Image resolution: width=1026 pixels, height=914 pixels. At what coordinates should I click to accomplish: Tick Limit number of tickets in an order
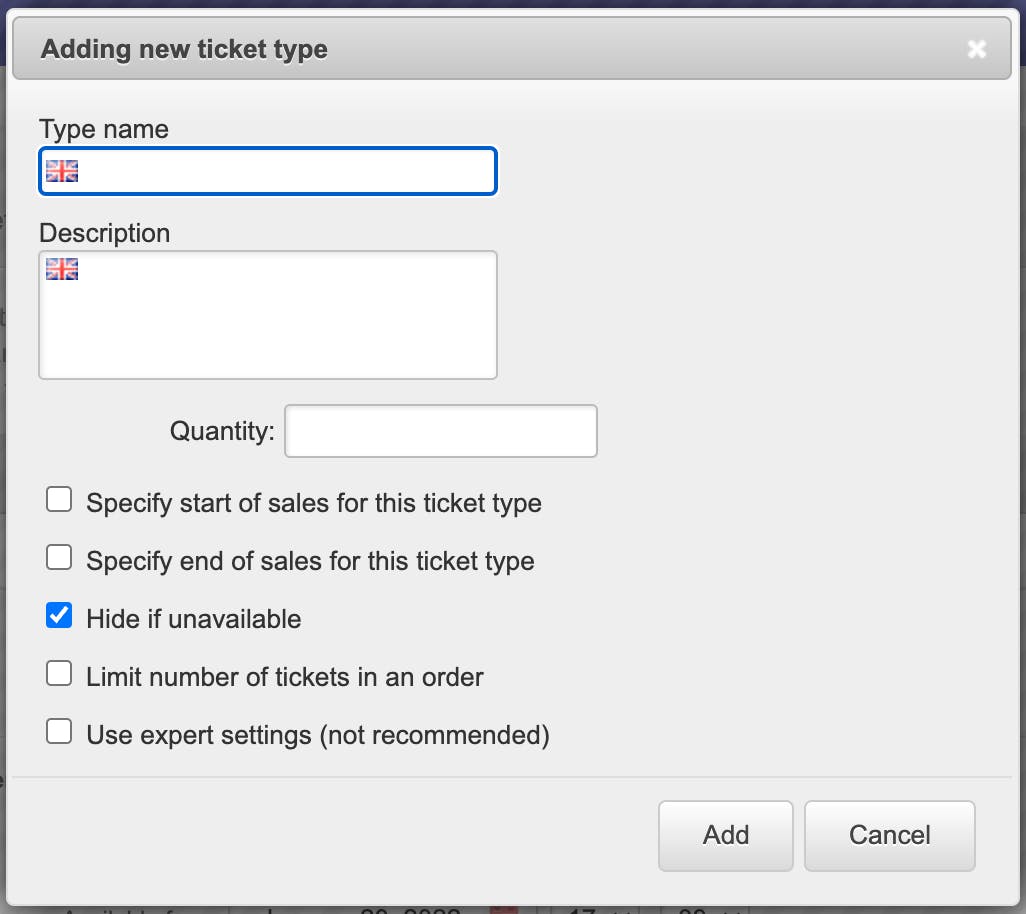pos(59,674)
